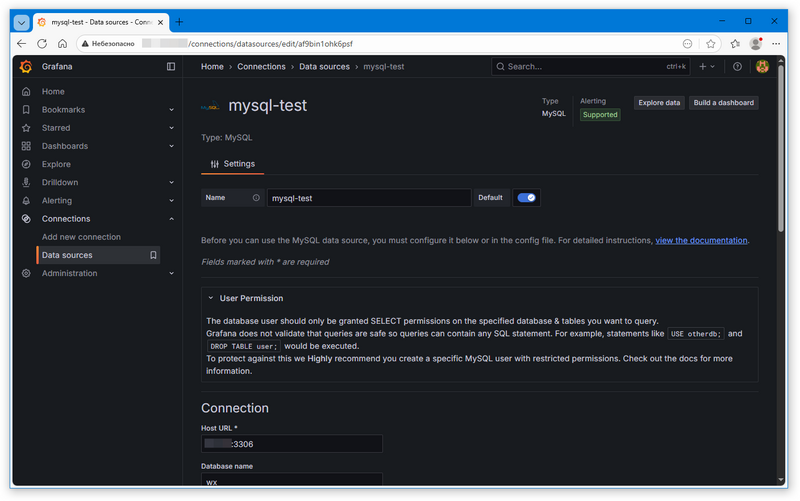Collapse the Connections section chevron
The image size is (800, 501).
click(x=171, y=219)
